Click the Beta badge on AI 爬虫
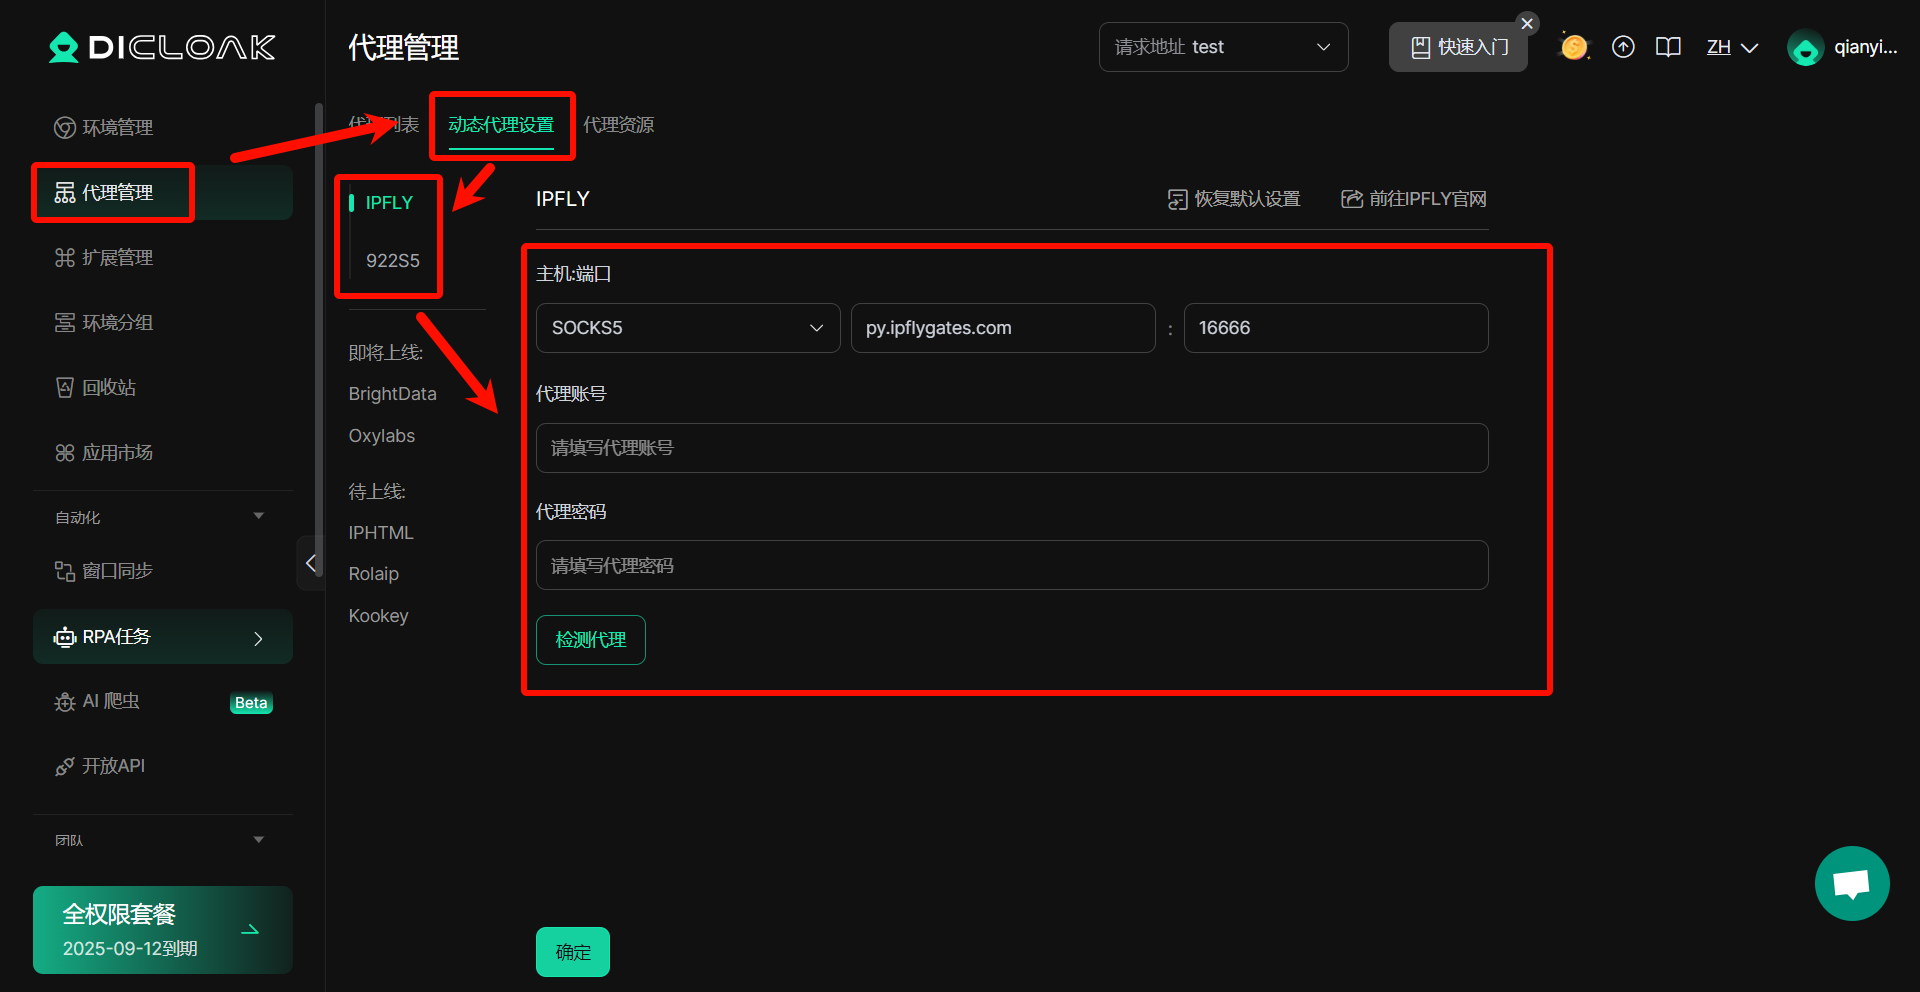This screenshot has height=992, width=1920. coord(251,703)
